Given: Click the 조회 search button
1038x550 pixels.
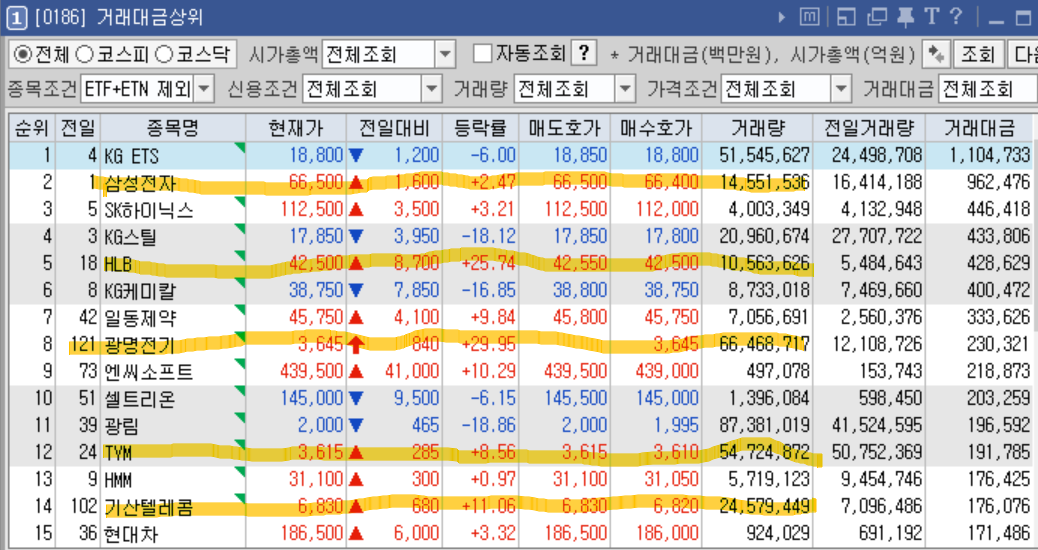Looking at the screenshot, I should tap(978, 55).
